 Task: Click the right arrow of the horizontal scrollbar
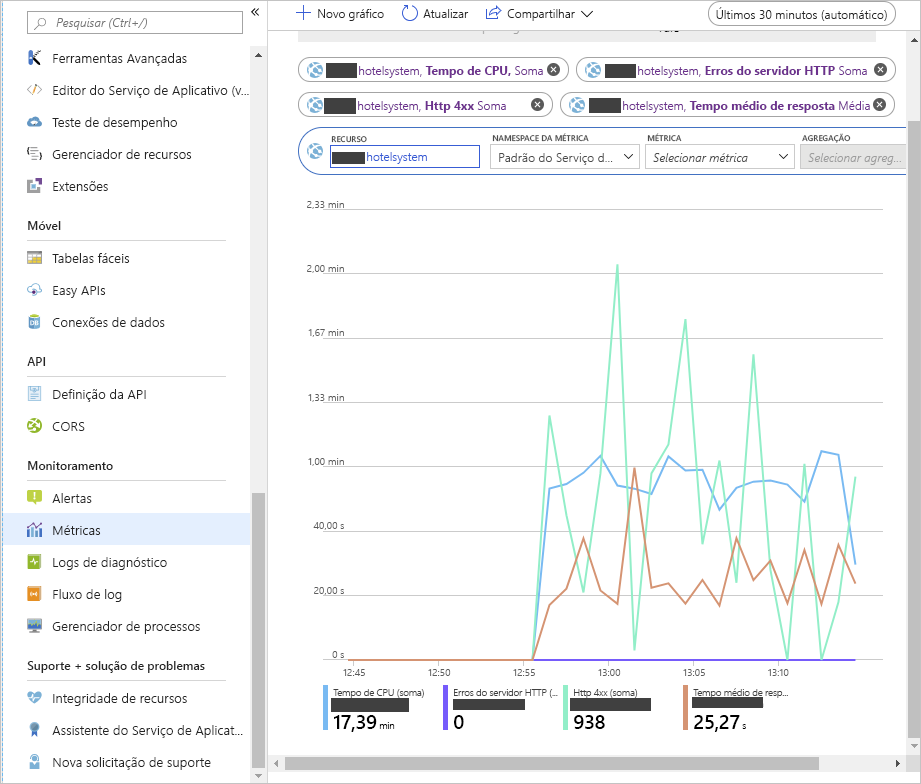click(898, 763)
